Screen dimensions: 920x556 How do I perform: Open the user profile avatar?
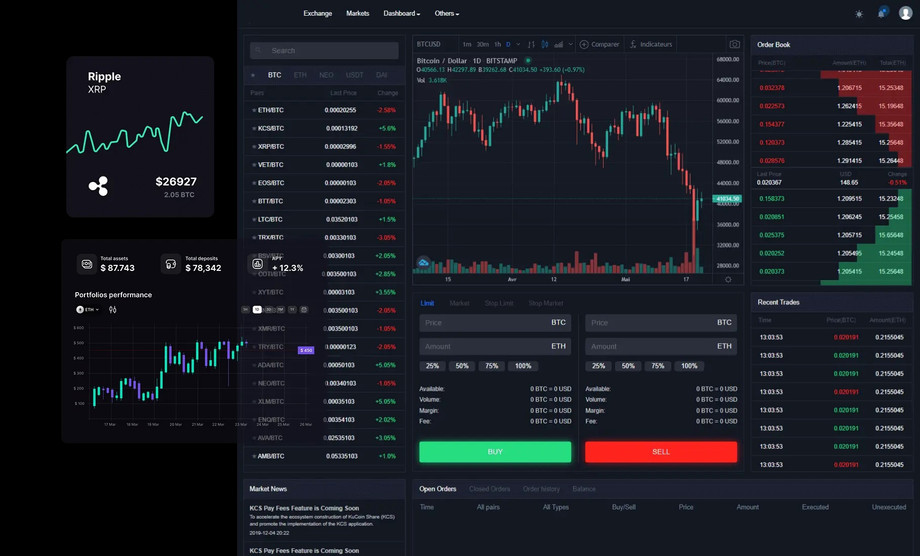(905, 13)
